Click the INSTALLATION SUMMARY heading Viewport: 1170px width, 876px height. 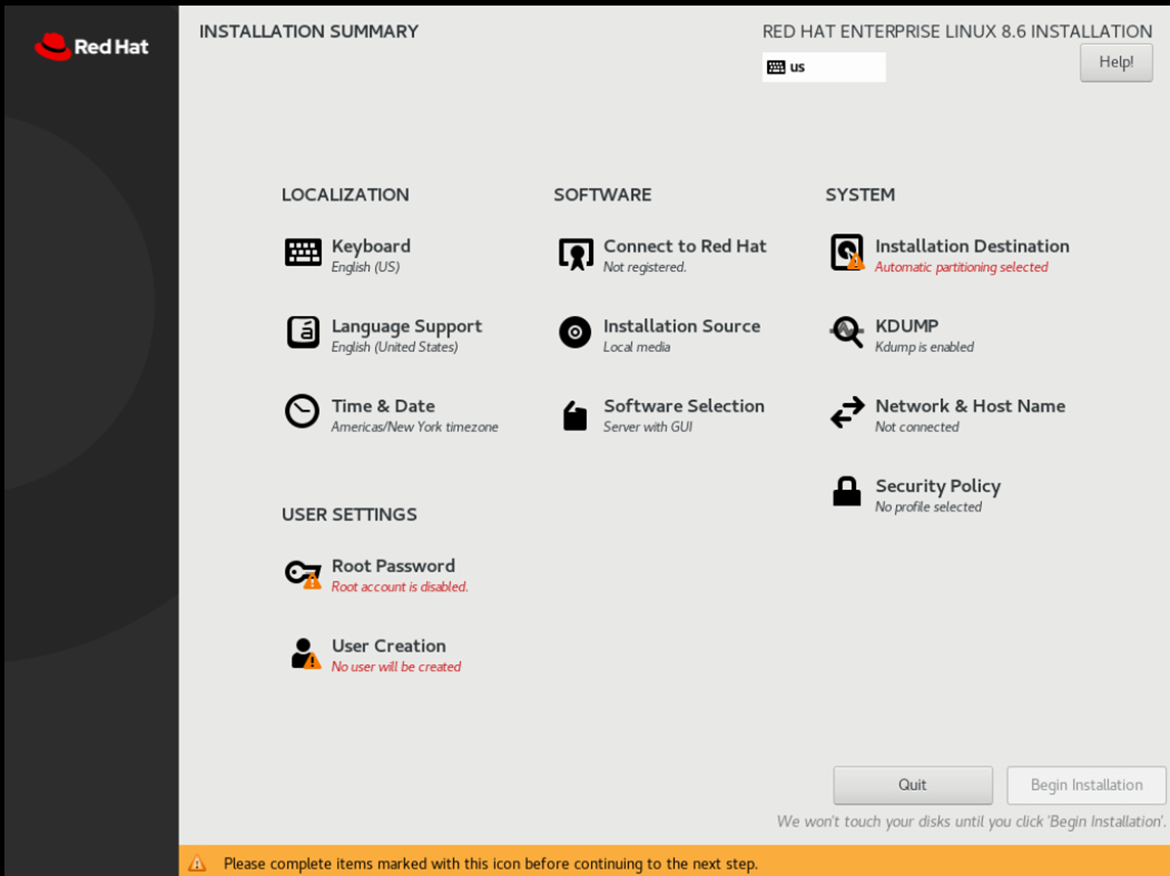(308, 31)
